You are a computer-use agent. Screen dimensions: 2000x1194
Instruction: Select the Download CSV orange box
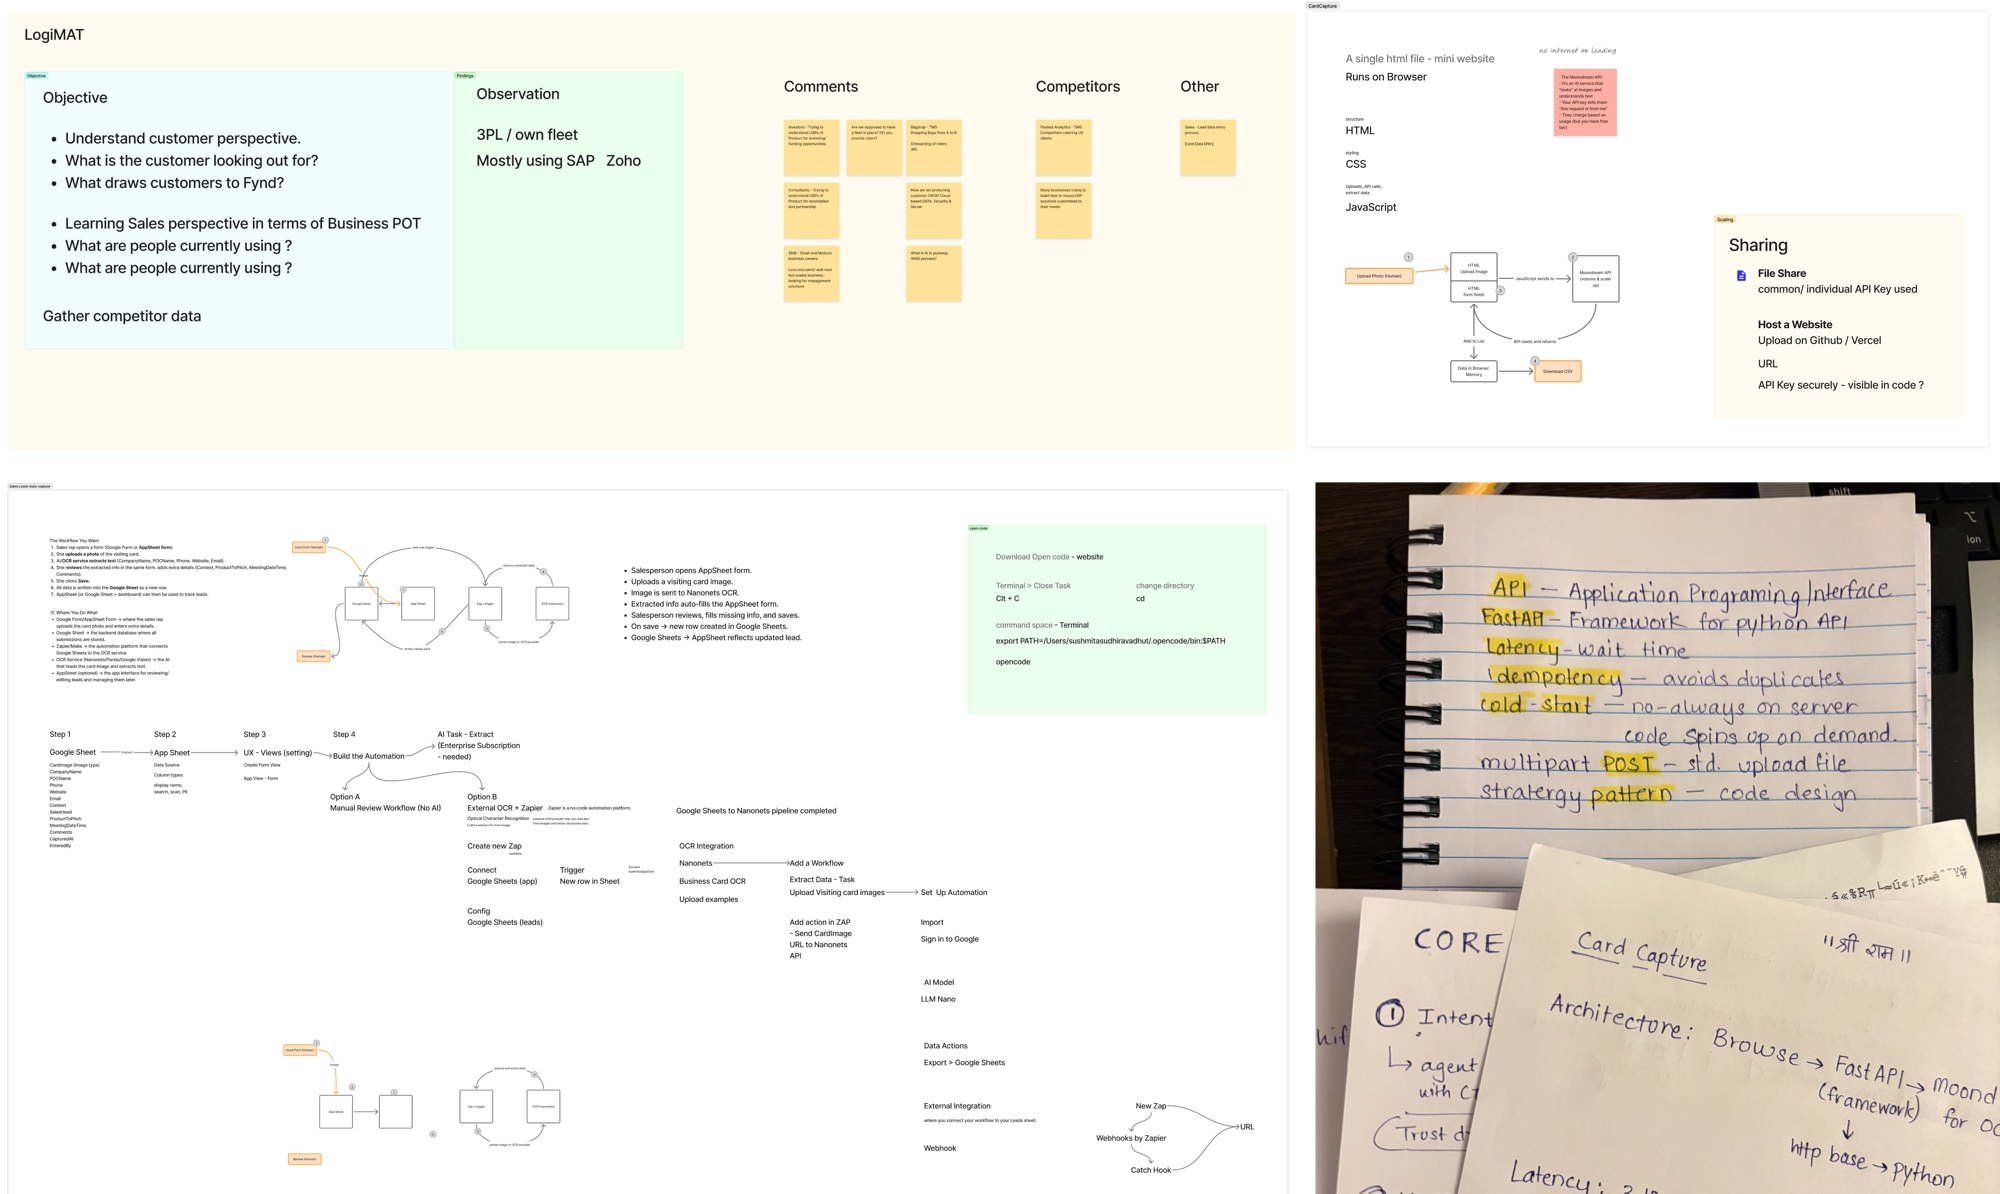tap(1557, 371)
